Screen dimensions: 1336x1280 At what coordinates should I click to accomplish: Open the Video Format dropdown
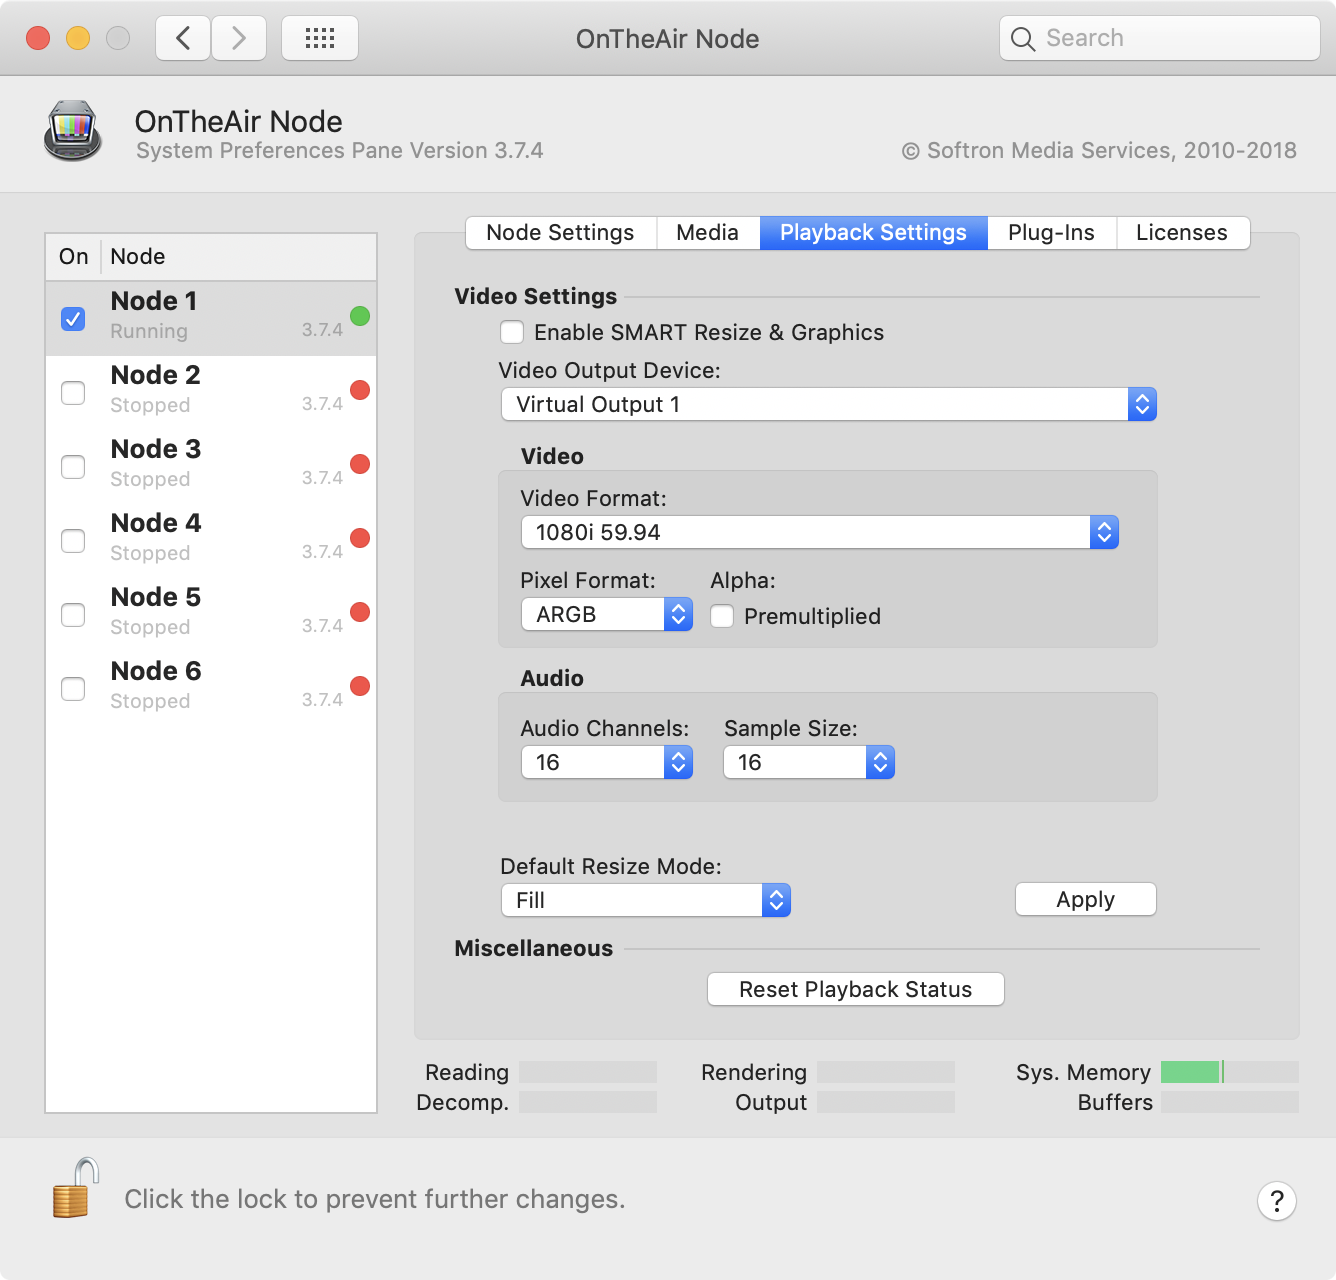pos(820,532)
